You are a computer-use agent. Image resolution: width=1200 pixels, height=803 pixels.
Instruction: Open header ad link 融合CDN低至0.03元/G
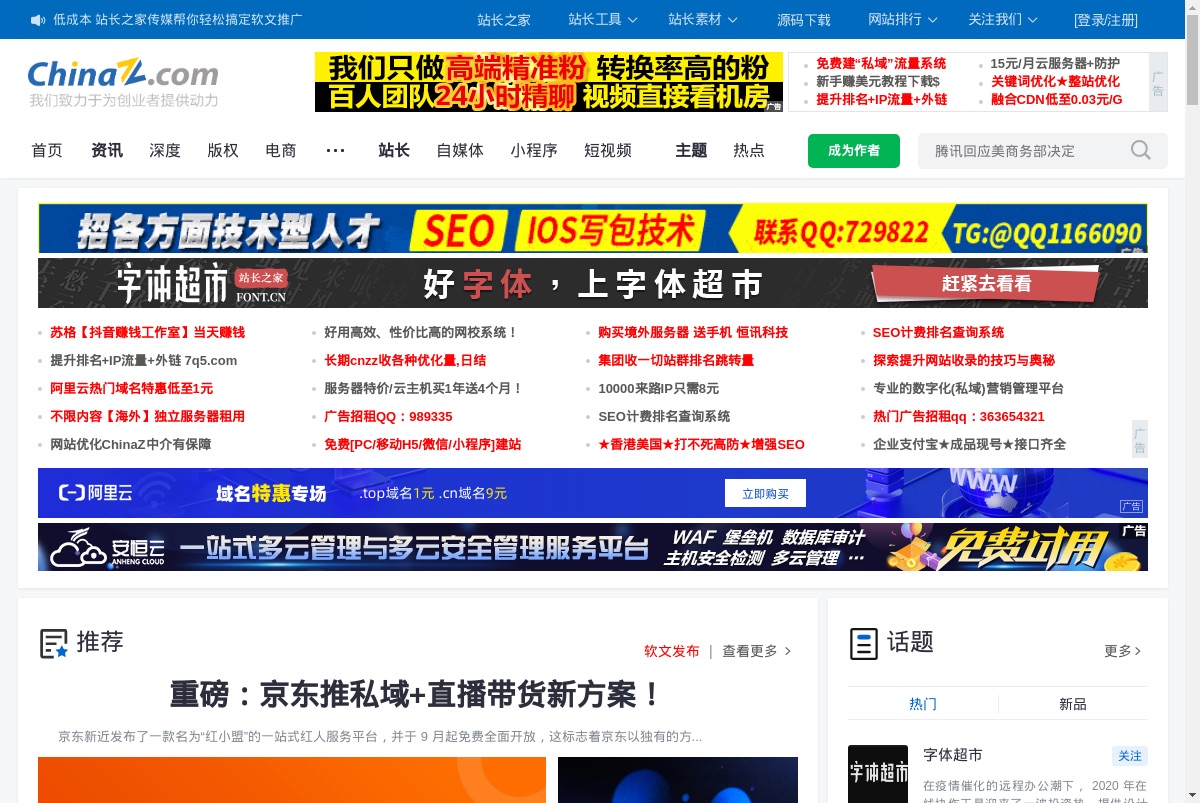1057,99
